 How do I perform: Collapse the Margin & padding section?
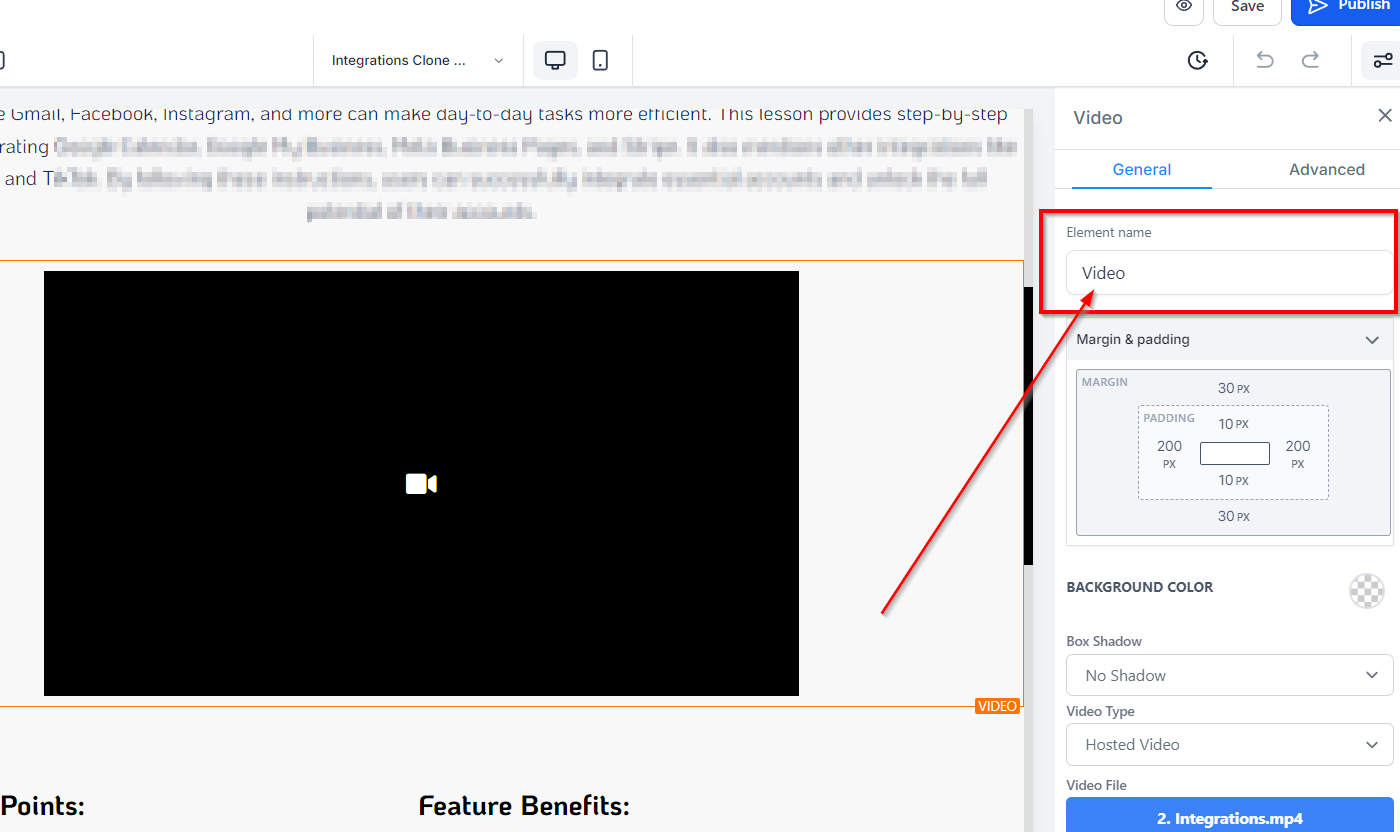[x=1371, y=340]
